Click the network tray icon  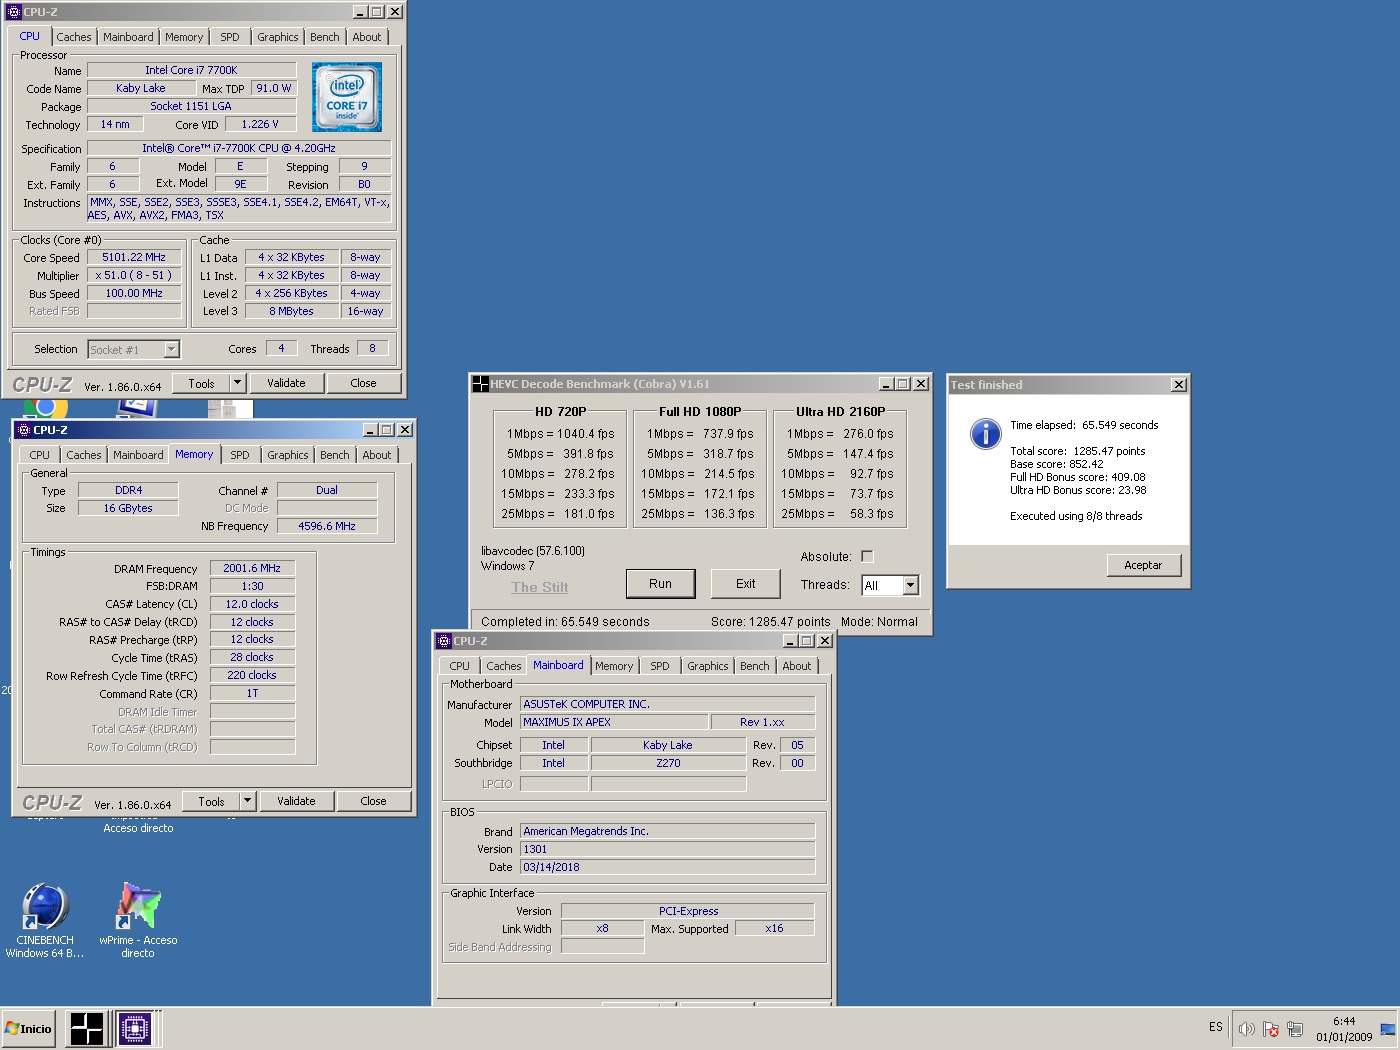click(1295, 1028)
